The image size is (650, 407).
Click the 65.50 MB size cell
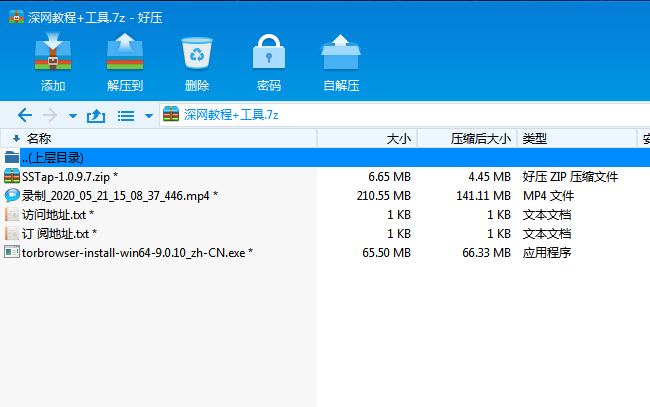pos(386,253)
